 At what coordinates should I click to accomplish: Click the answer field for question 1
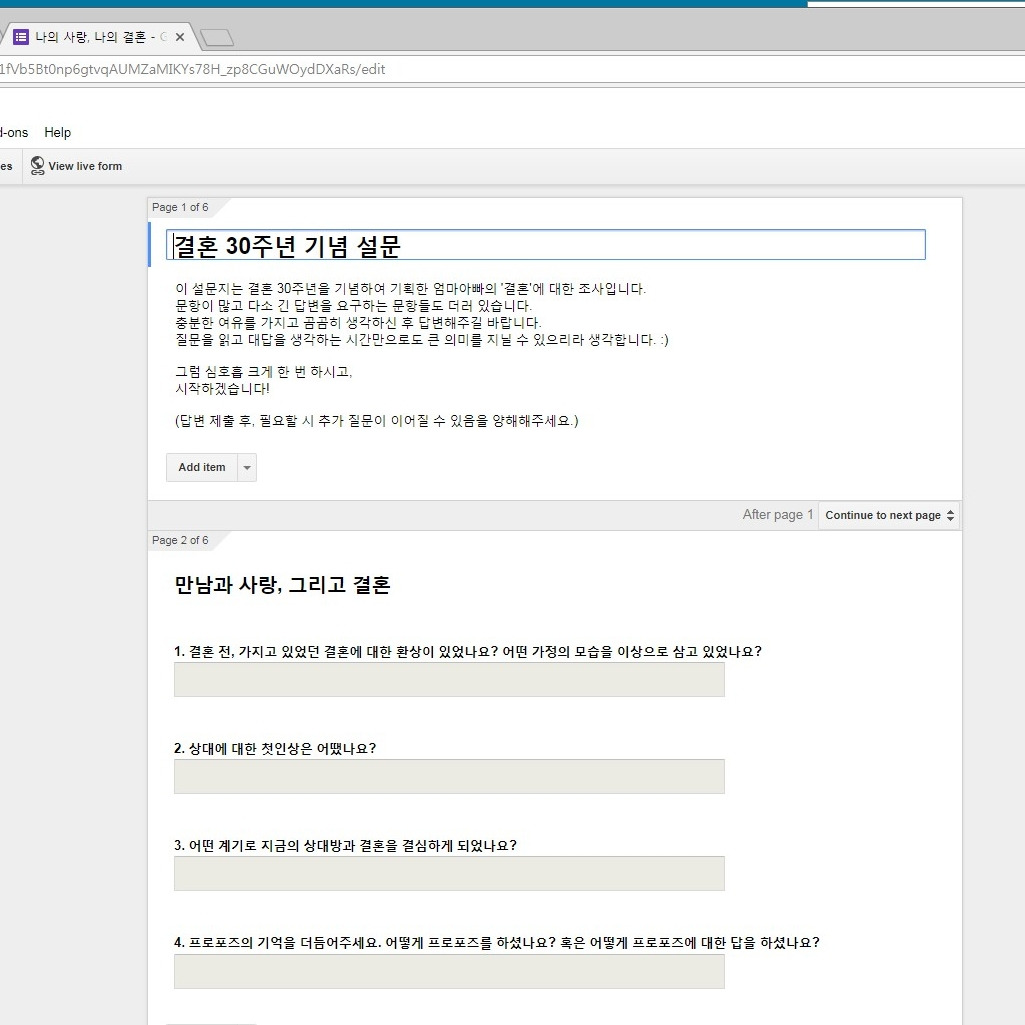point(449,679)
